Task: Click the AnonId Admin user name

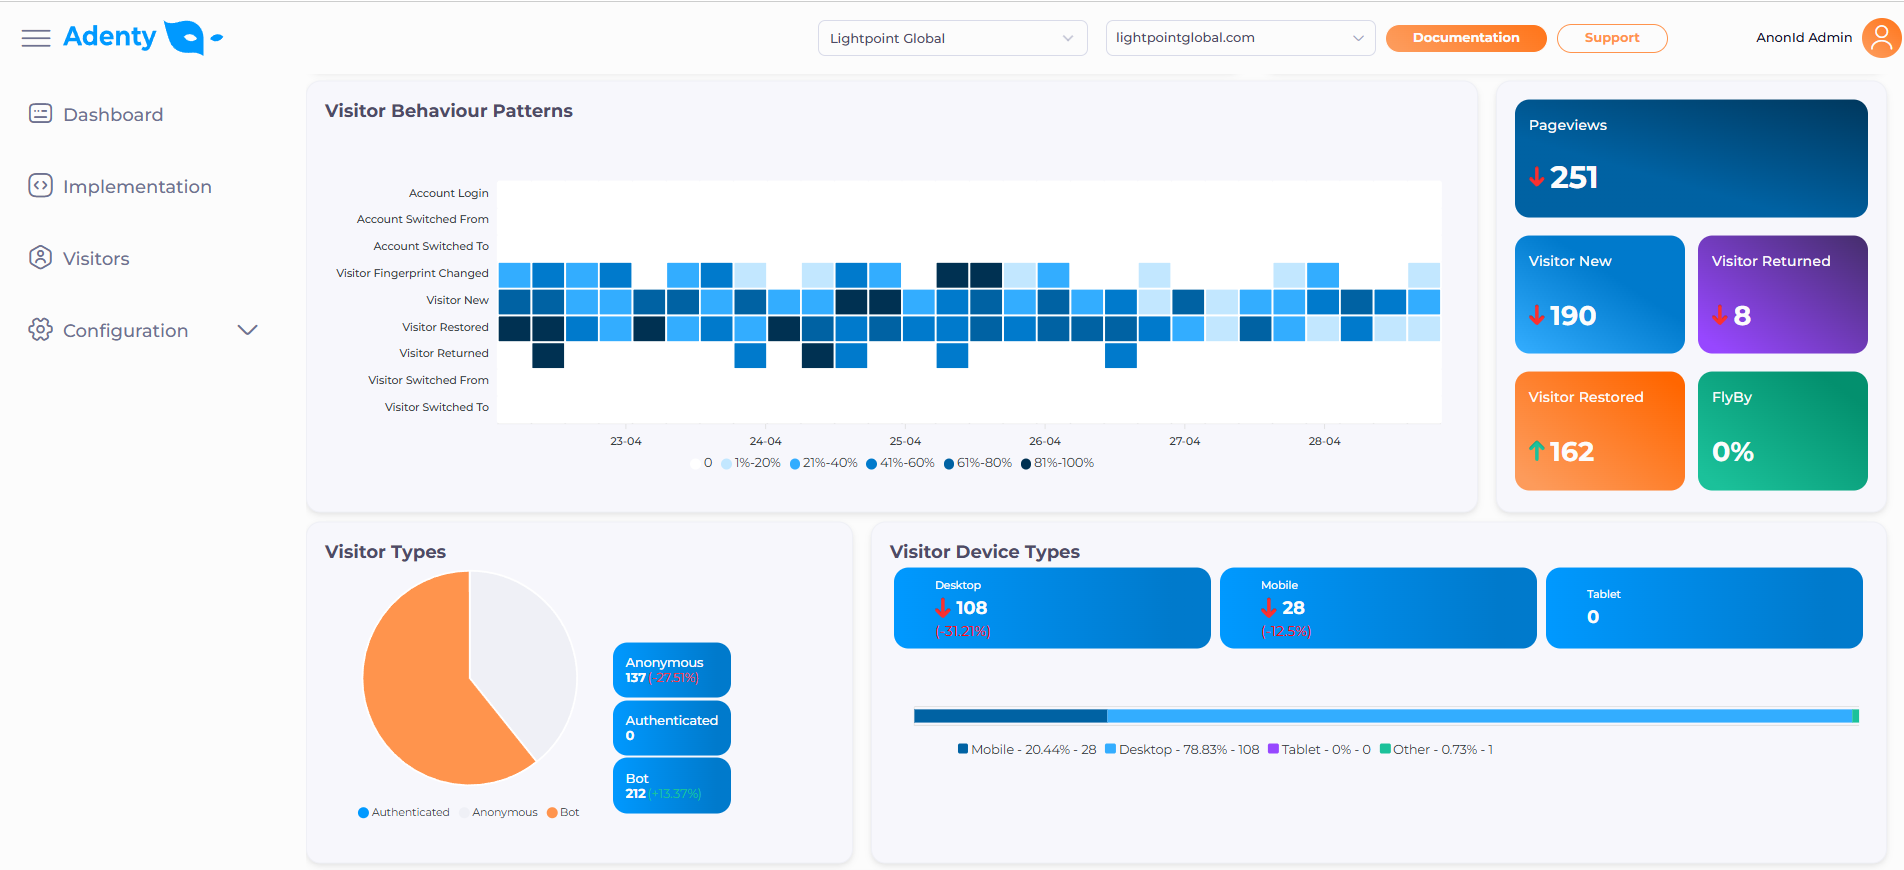Action: pos(1804,38)
